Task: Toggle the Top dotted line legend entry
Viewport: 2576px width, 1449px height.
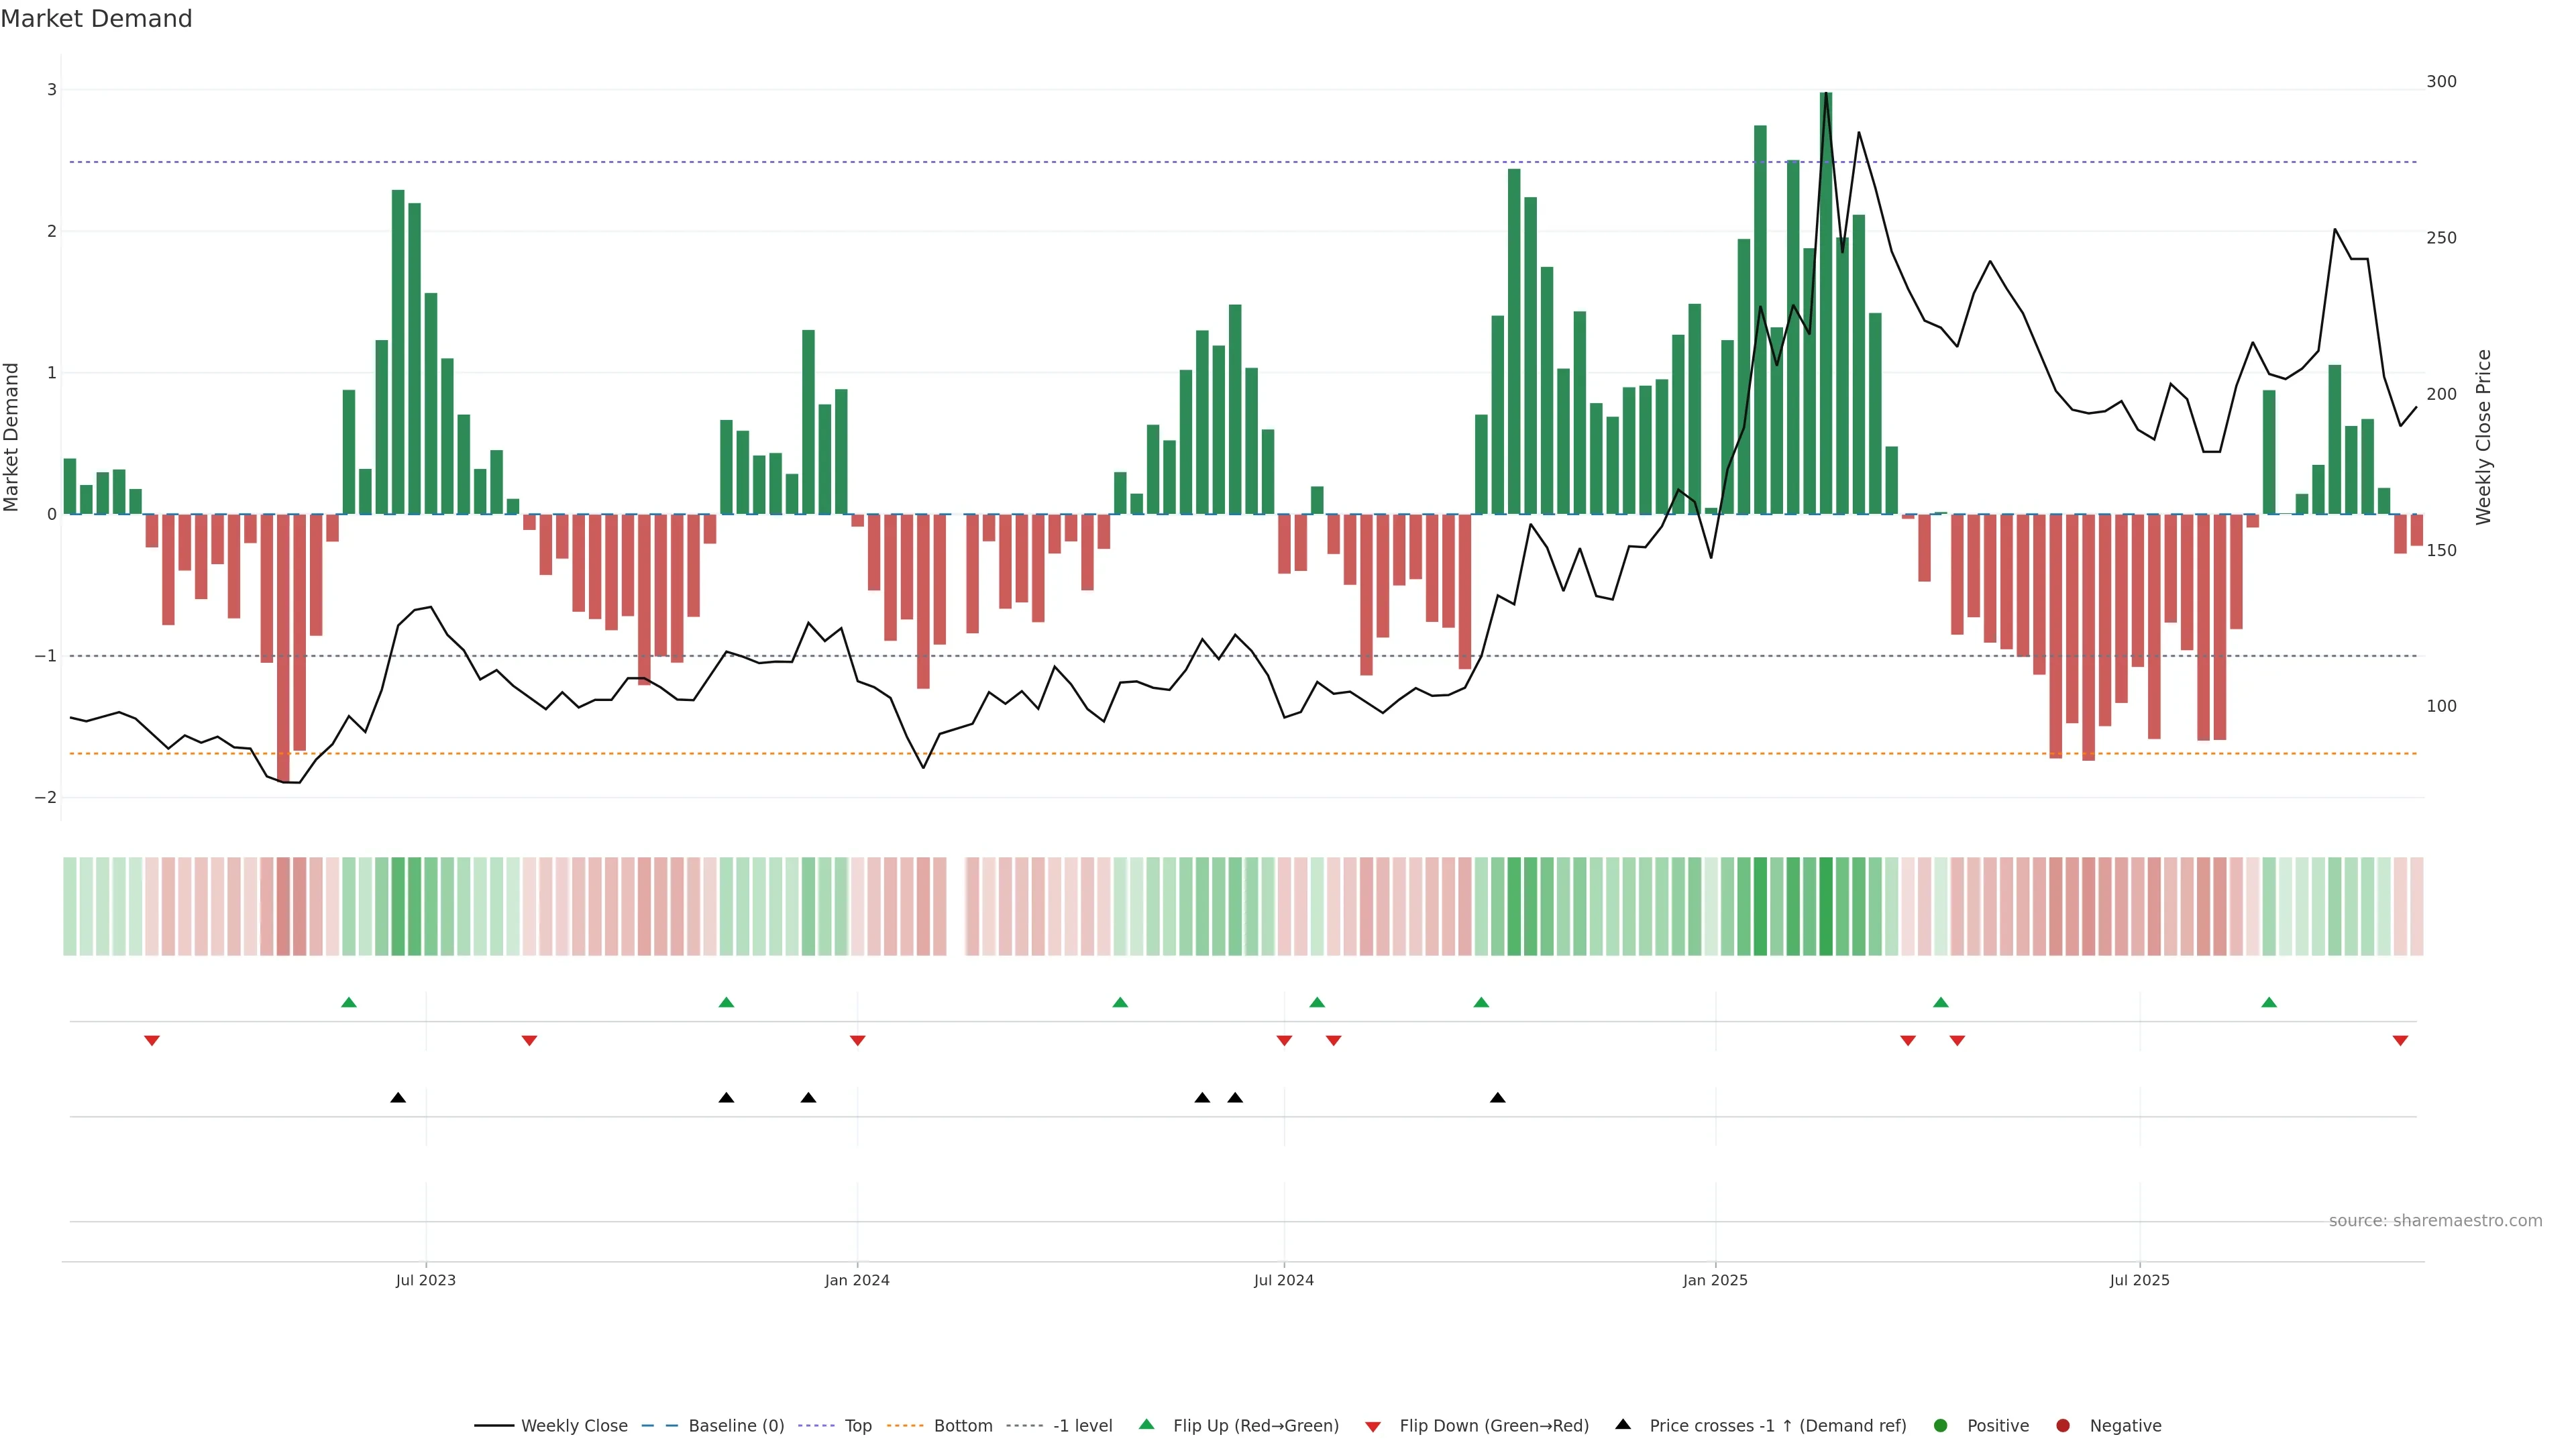Action: pos(857,1426)
